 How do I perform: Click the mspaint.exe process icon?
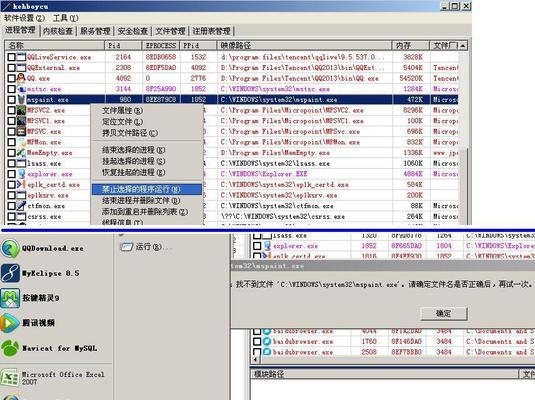click(21, 99)
